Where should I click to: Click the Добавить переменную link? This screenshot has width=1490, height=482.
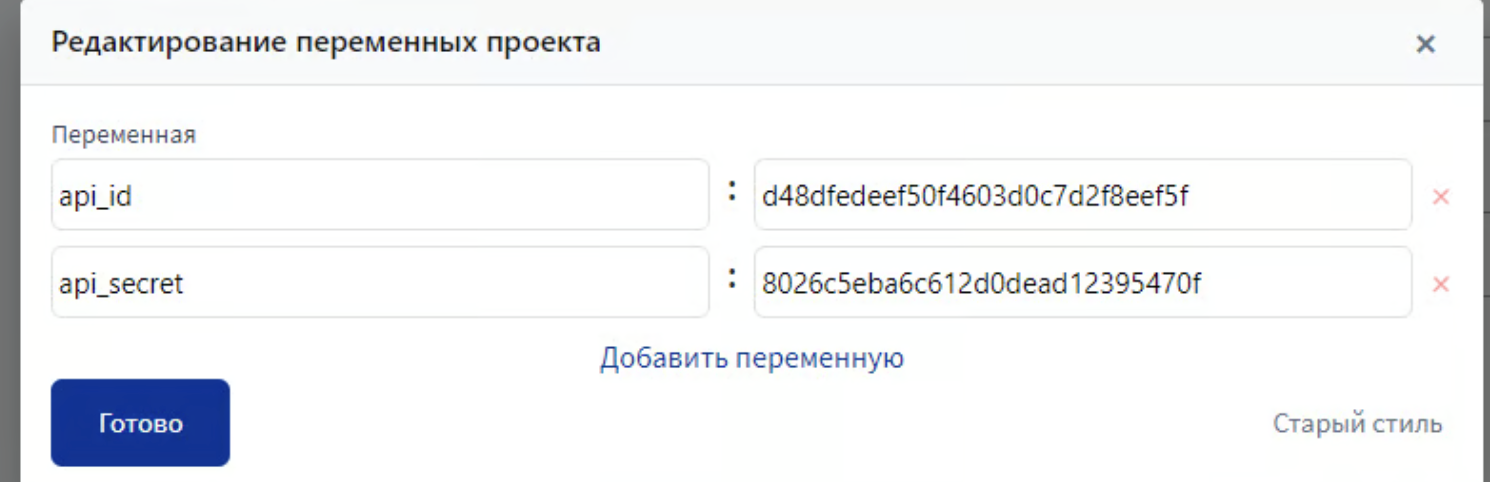pyautogui.click(x=751, y=357)
